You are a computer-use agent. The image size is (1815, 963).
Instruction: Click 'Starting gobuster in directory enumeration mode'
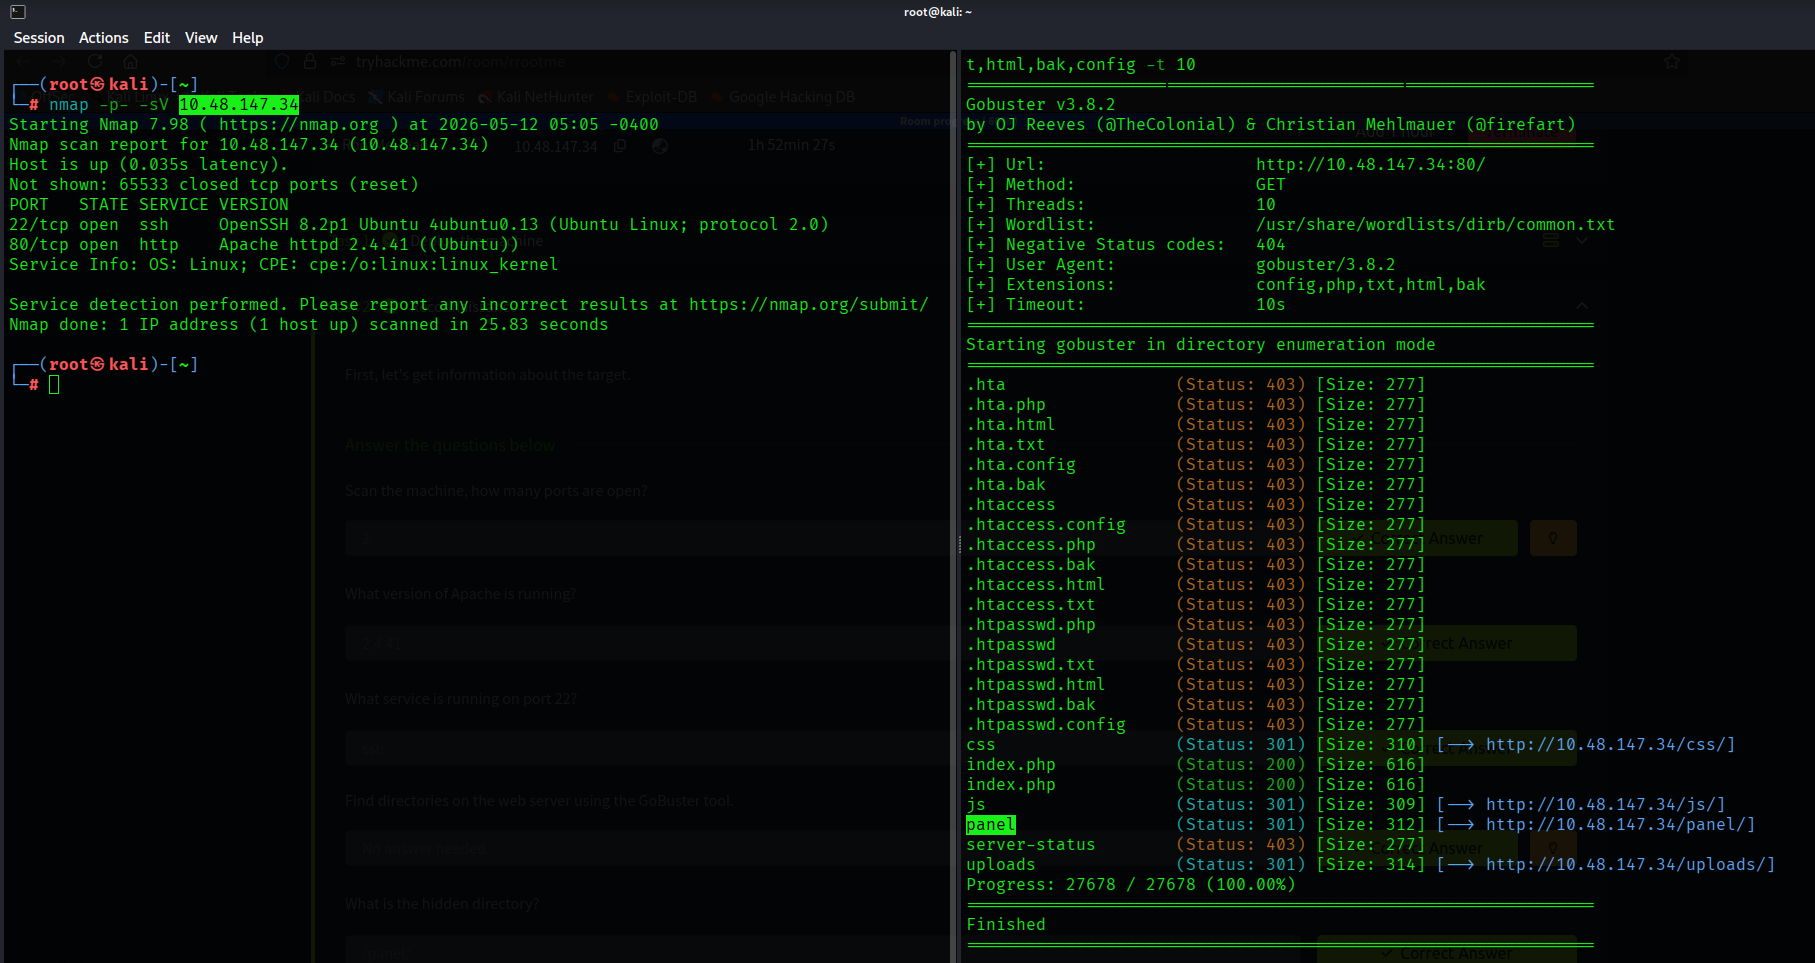(1201, 344)
